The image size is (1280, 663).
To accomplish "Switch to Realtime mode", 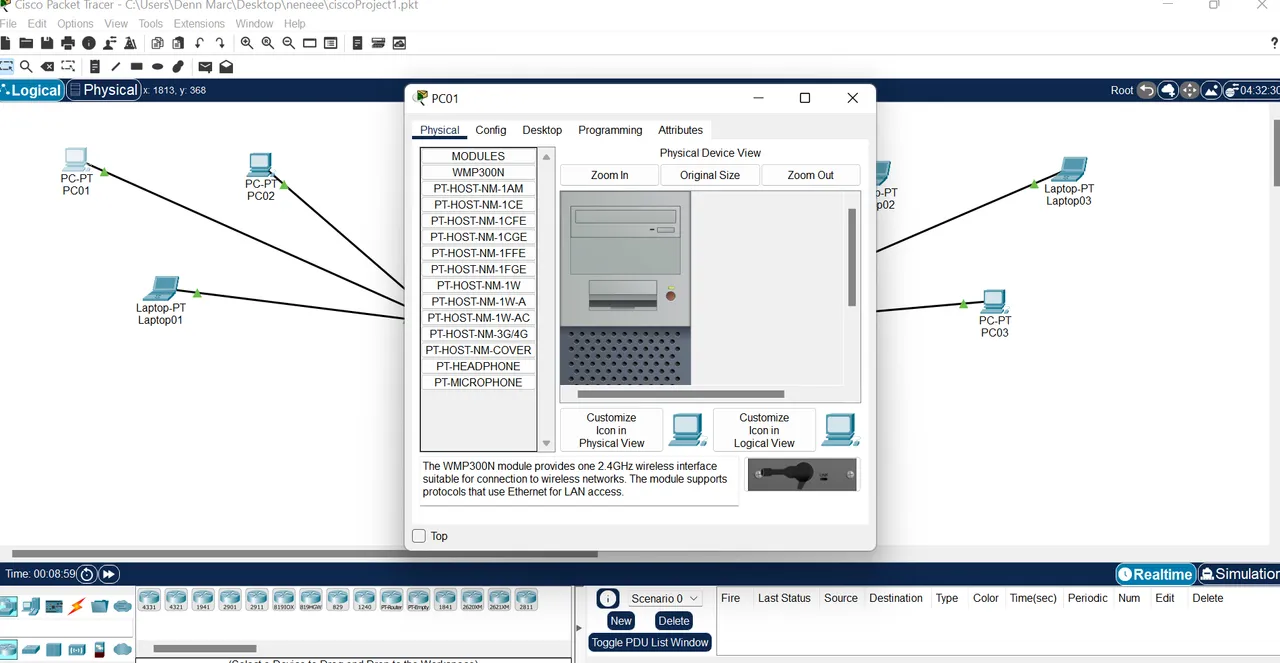I will [x=1156, y=574].
